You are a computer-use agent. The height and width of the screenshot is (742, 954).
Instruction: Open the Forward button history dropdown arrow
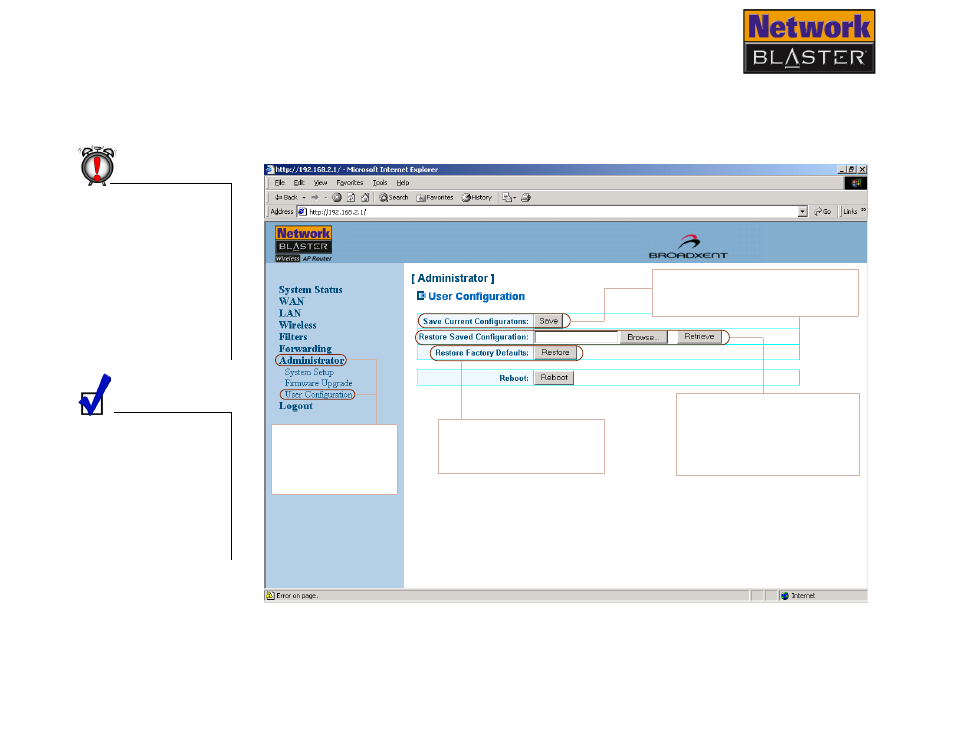326,198
